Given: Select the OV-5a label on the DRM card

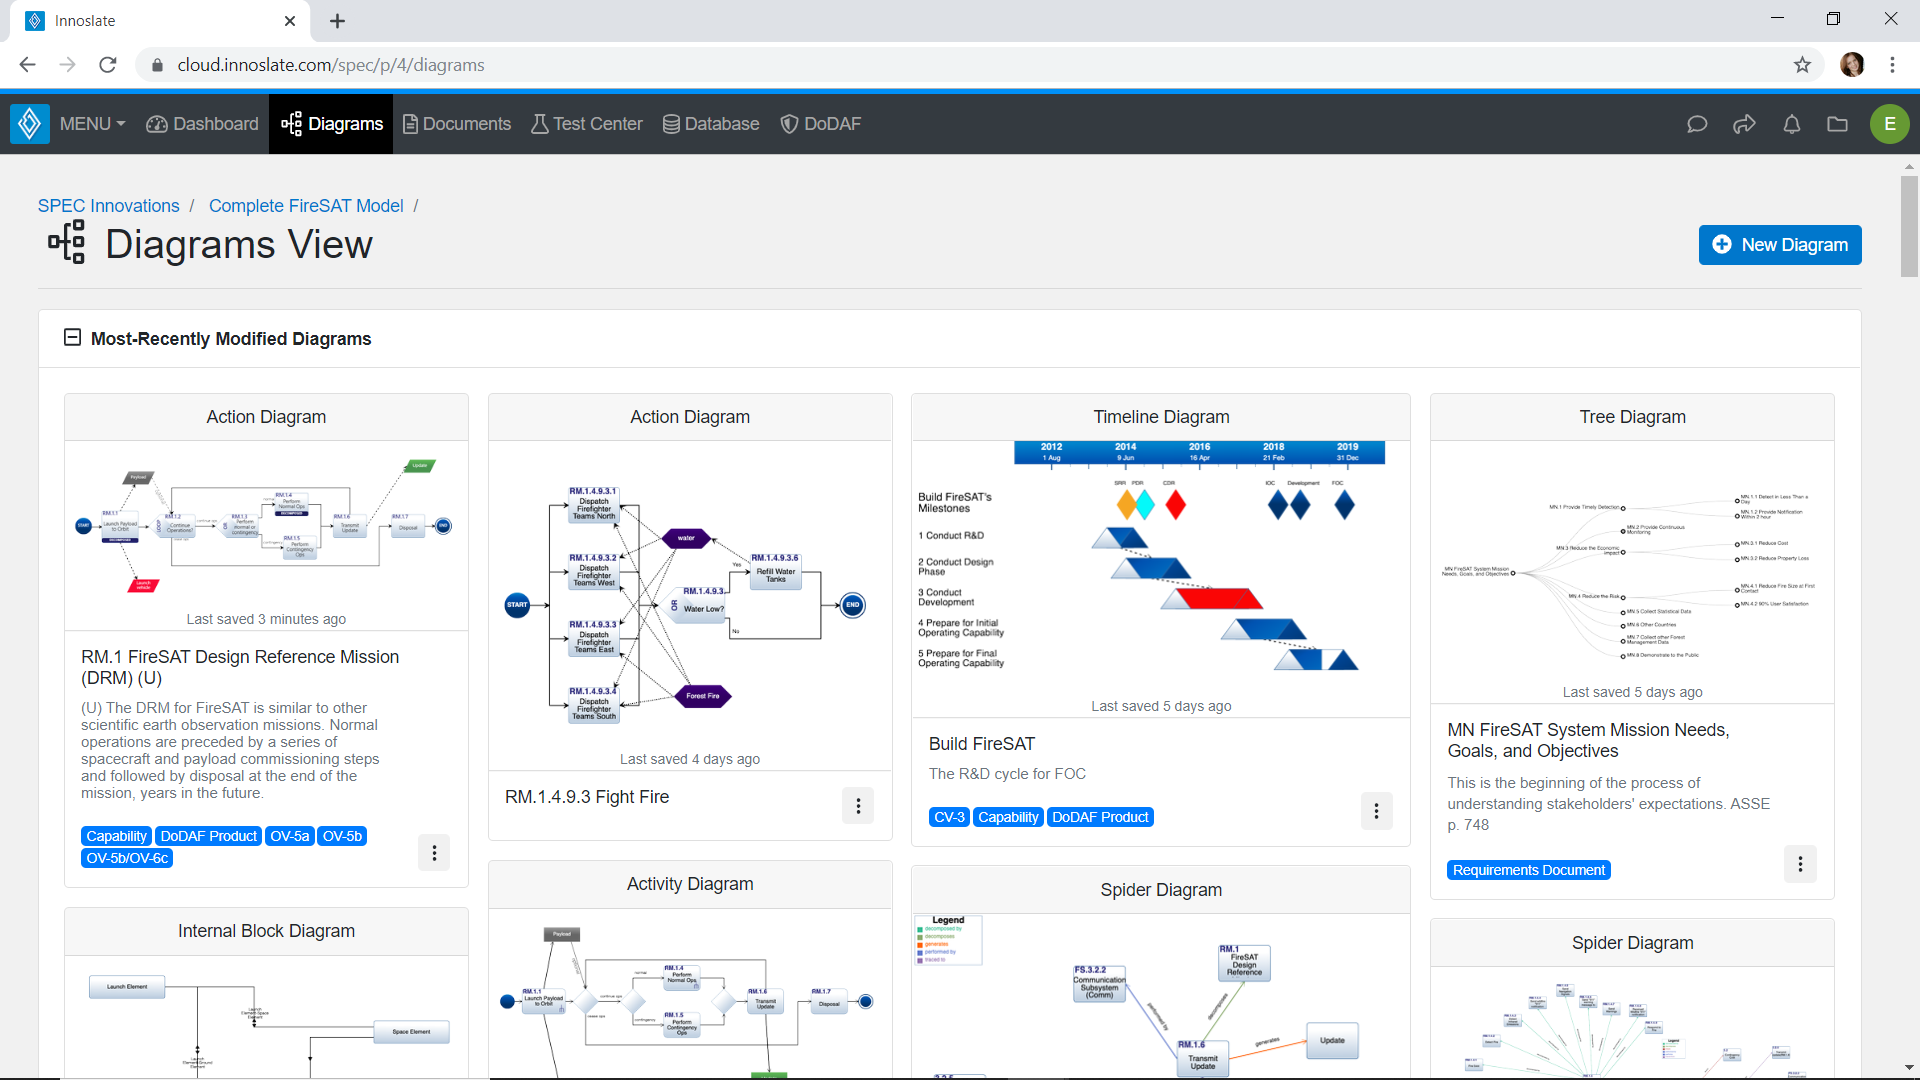Looking at the screenshot, I should [x=289, y=836].
